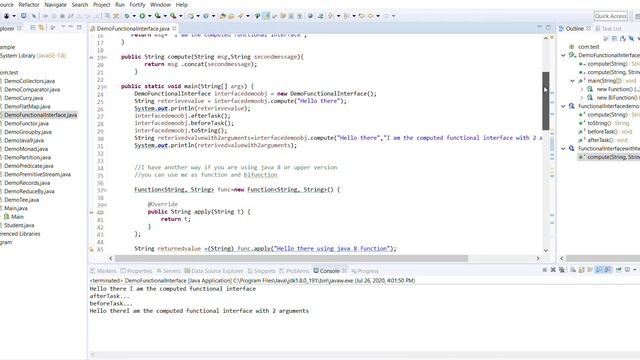This screenshot has height=360, width=640.
Task: Terminate the process from the Console toolbar
Action: pos(544,270)
